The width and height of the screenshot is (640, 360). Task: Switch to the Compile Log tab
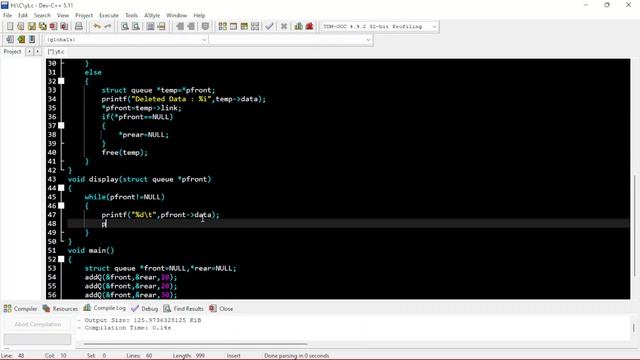[x=104, y=308]
